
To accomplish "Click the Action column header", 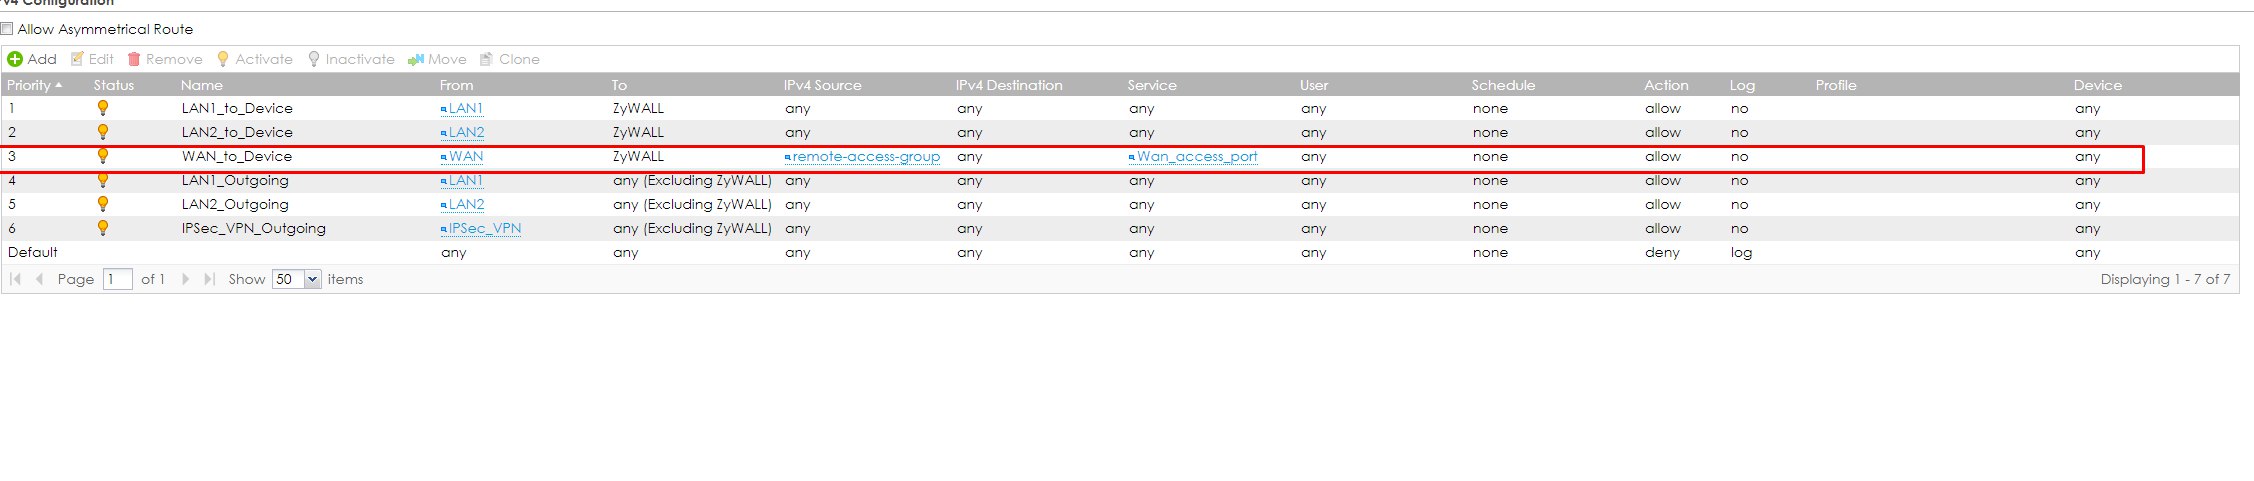I will click(1666, 85).
